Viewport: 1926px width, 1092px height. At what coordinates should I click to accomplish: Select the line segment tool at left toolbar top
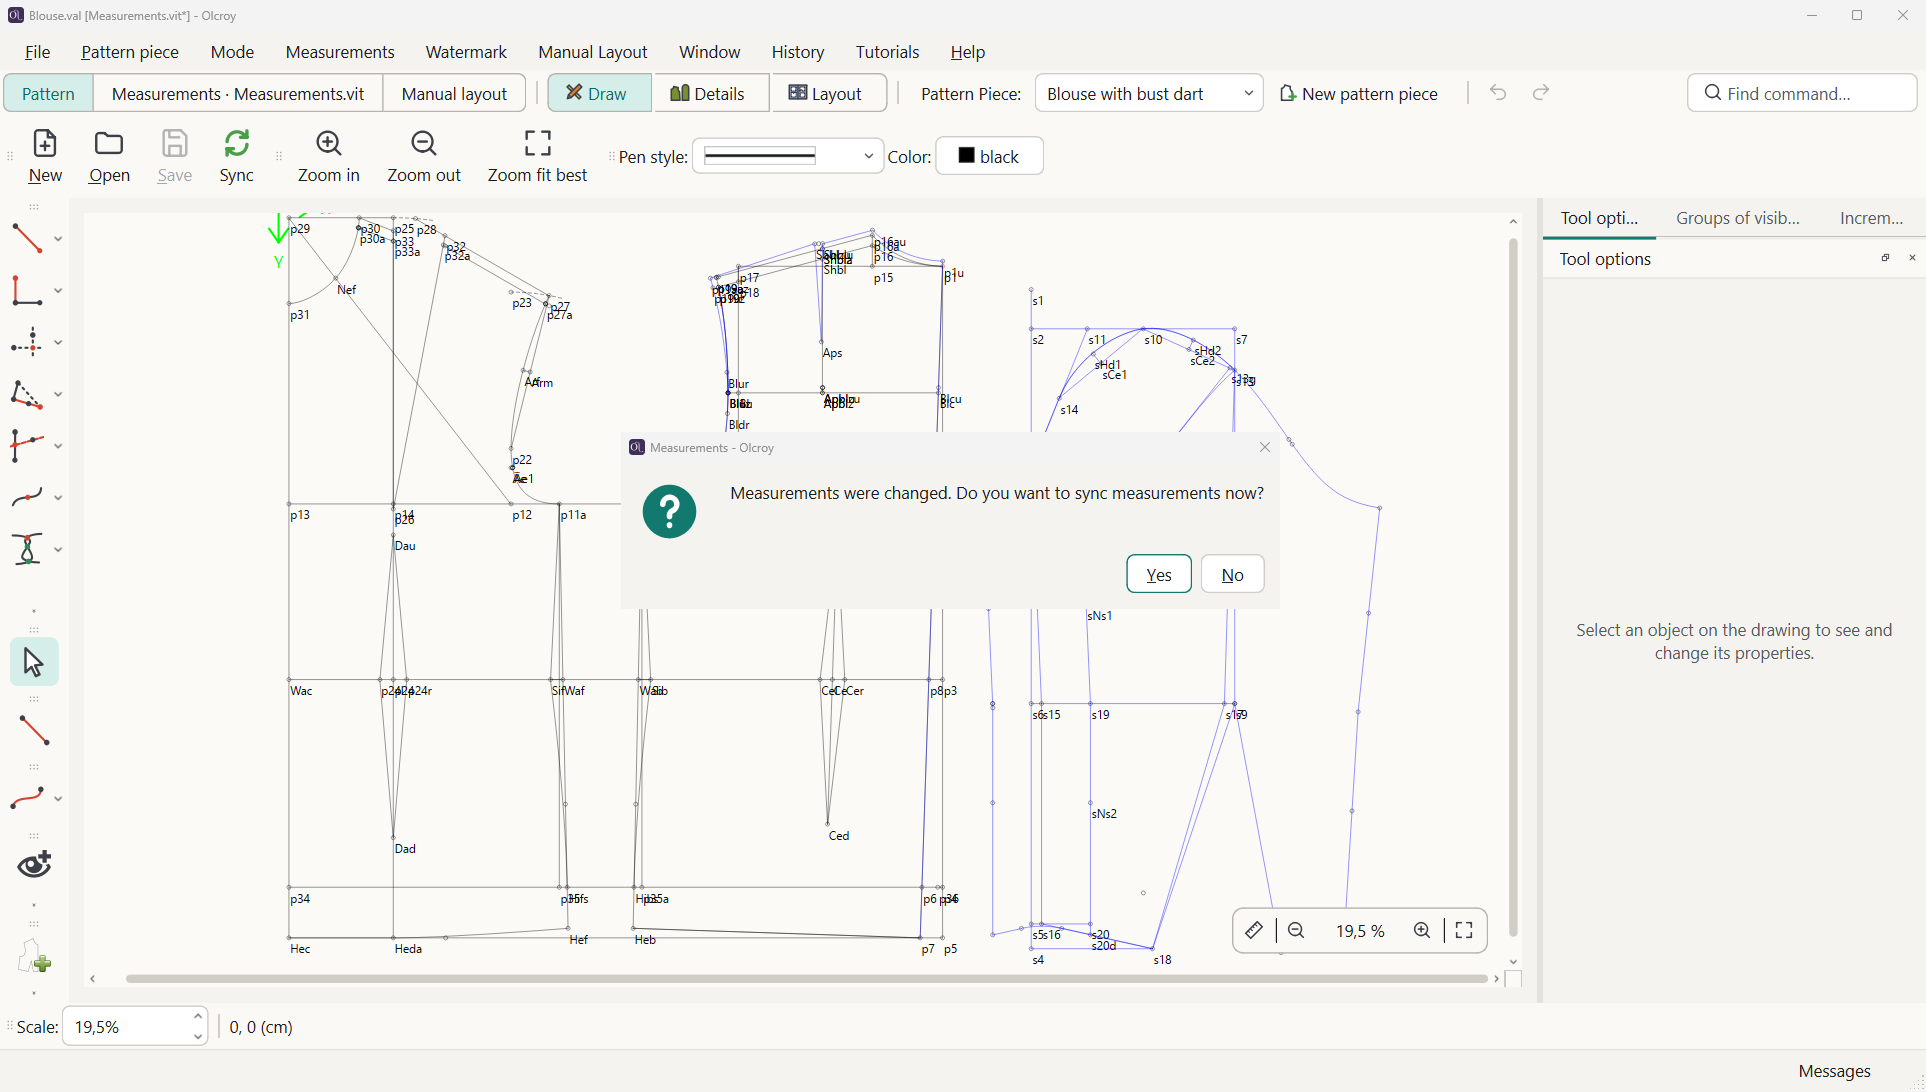pyautogui.click(x=27, y=238)
